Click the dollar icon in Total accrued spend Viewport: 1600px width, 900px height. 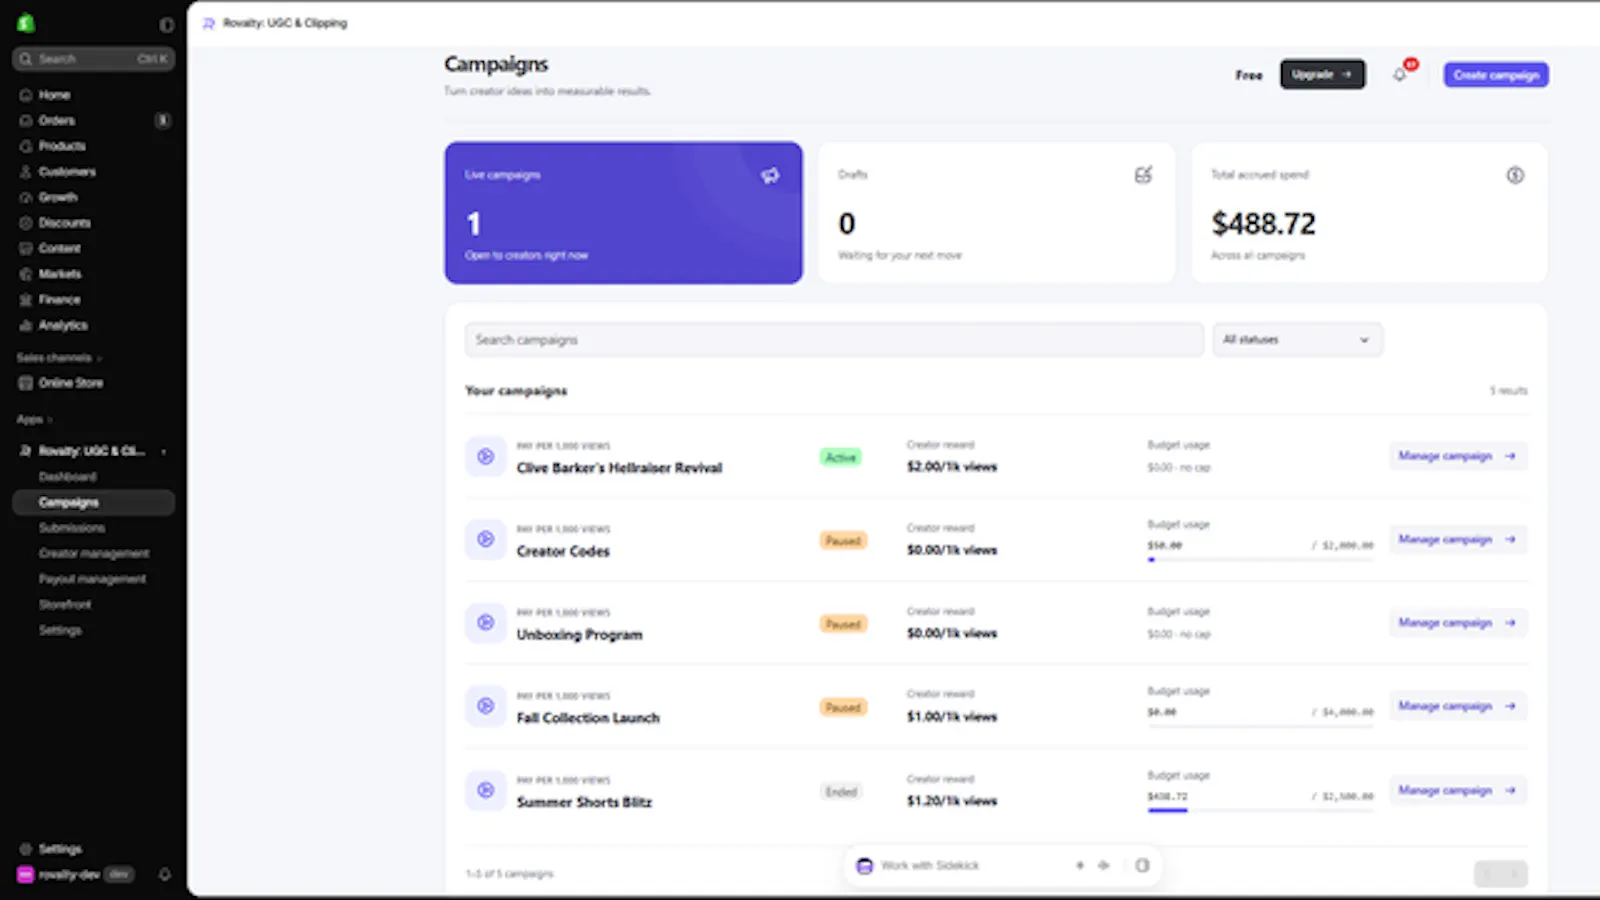tap(1515, 175)
